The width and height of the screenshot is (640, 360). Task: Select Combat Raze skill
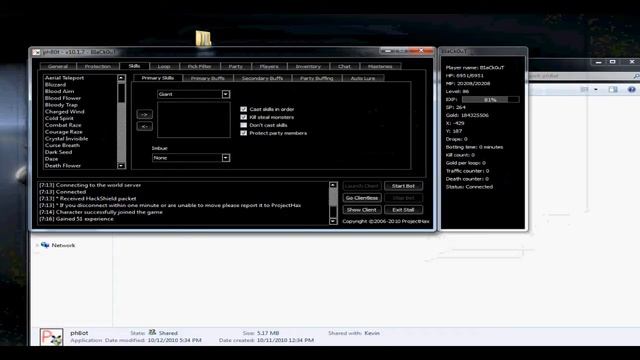pyautogui.click(x=63, y=125)
